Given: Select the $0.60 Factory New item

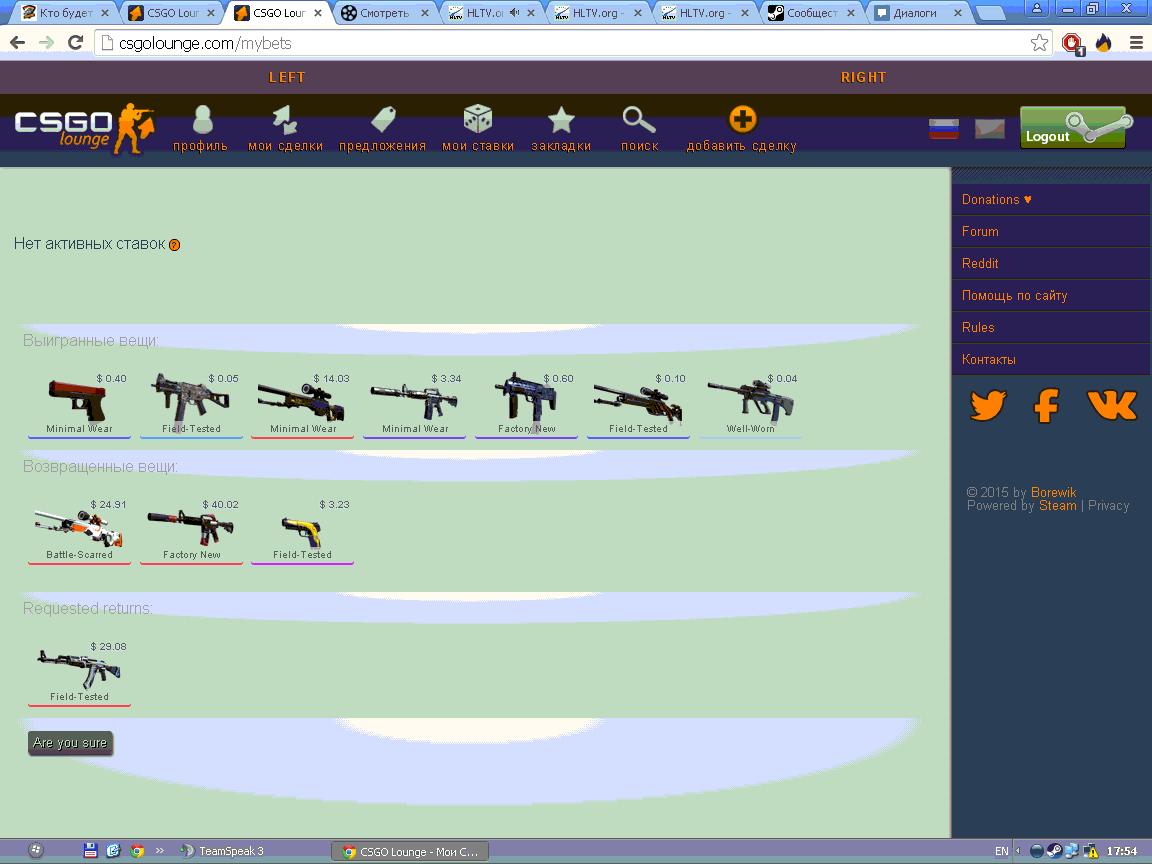Looking at the screenshot, I should (526, 404).
